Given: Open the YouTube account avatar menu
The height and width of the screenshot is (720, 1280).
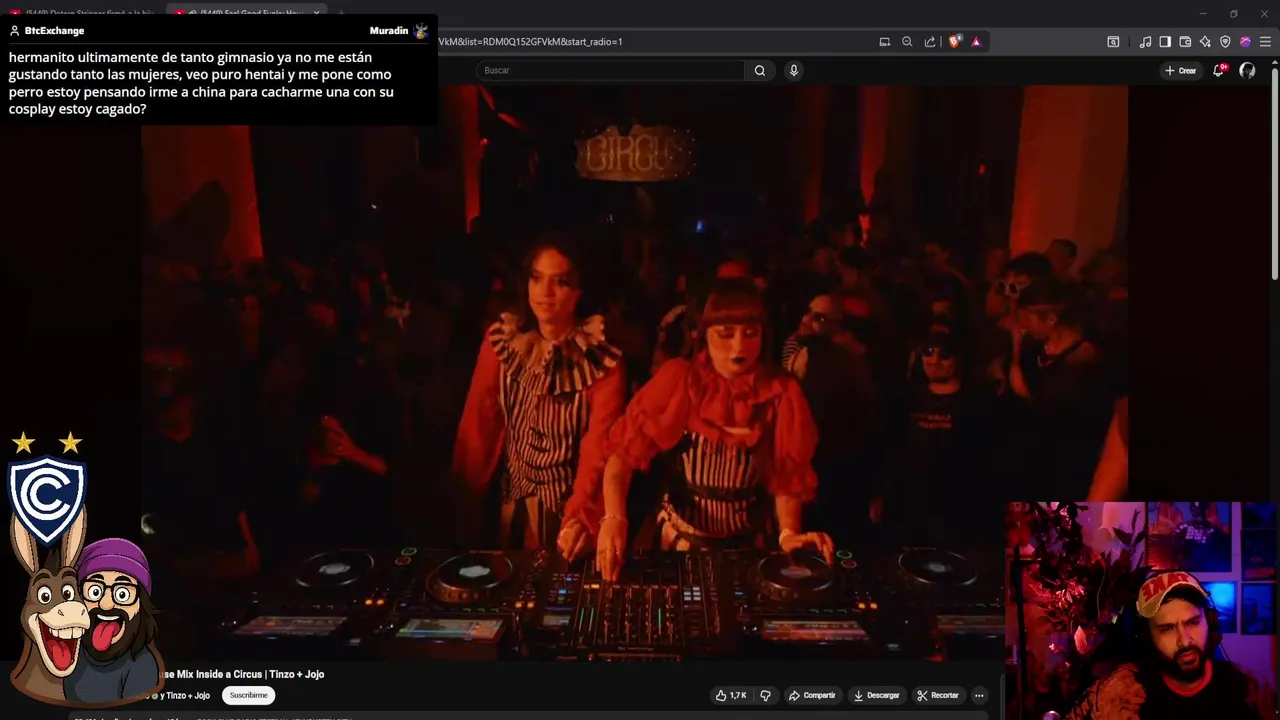Looking at the screenshot, I should [1247, 70].
